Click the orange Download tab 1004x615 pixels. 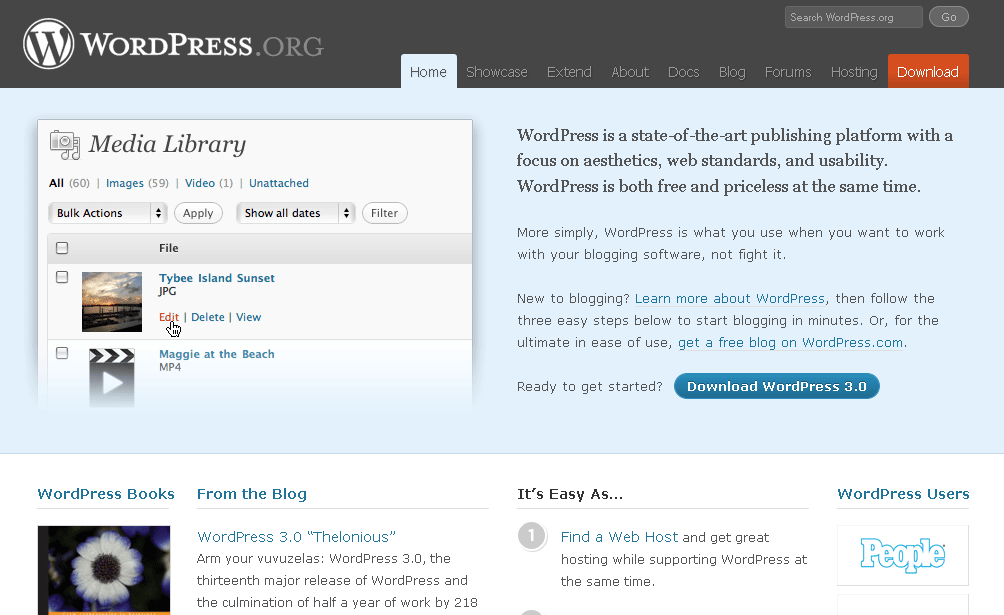pyautogui.click(x=928, y=72)
